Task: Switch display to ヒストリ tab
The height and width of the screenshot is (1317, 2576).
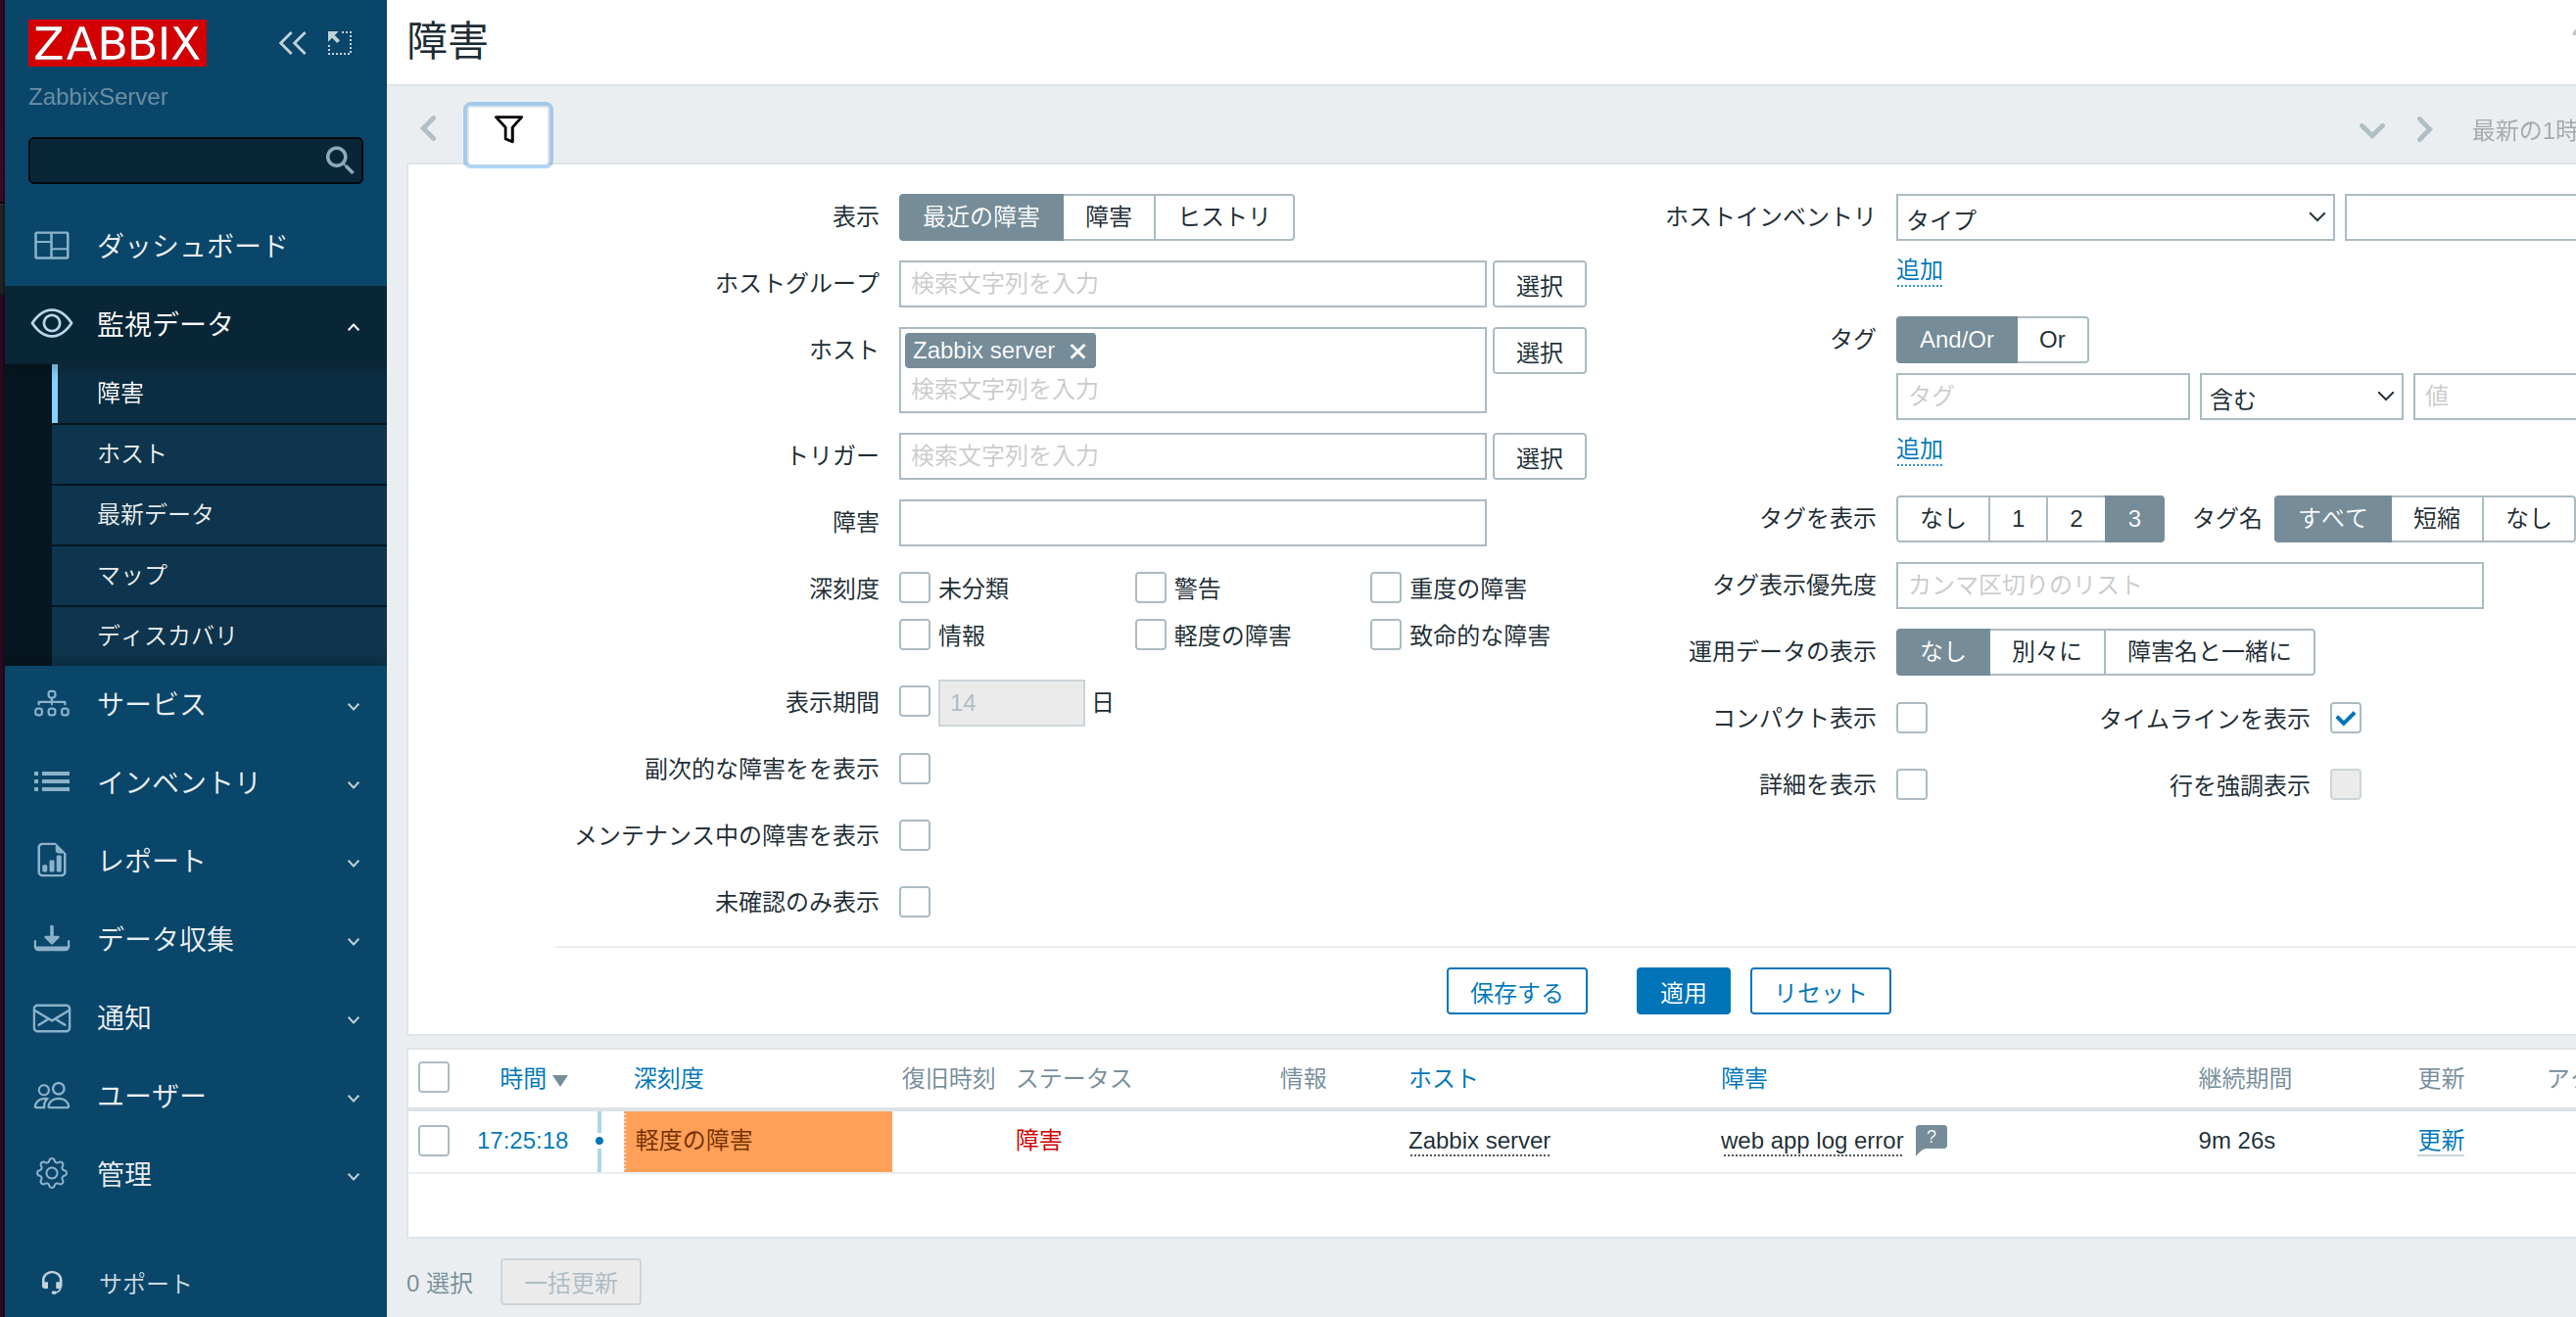Action: pyautogui.click(x=1223, y=217)
